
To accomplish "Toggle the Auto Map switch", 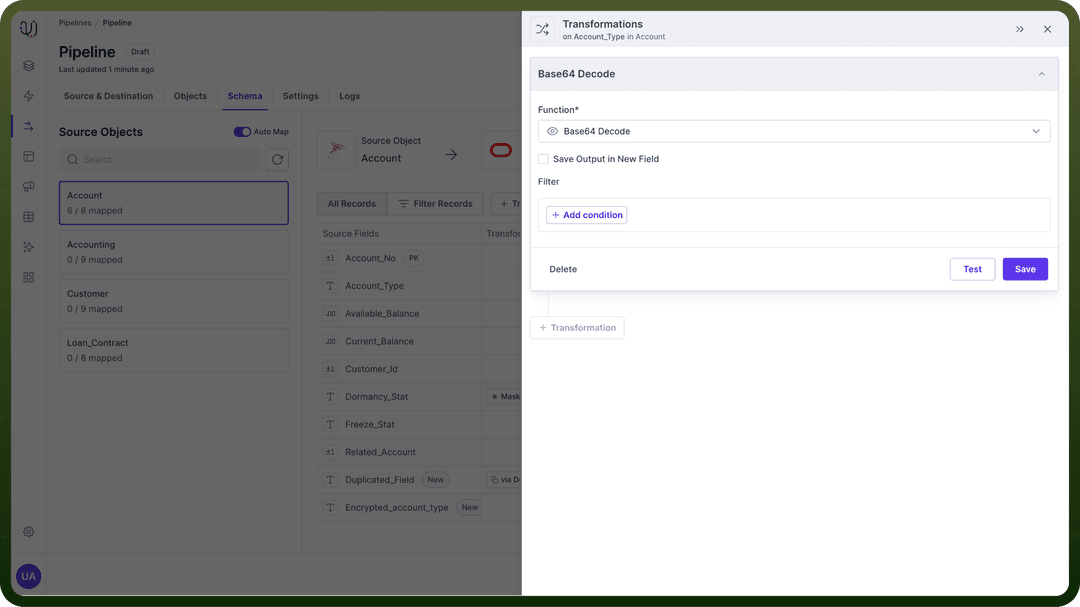I will (x=242, y=132).
